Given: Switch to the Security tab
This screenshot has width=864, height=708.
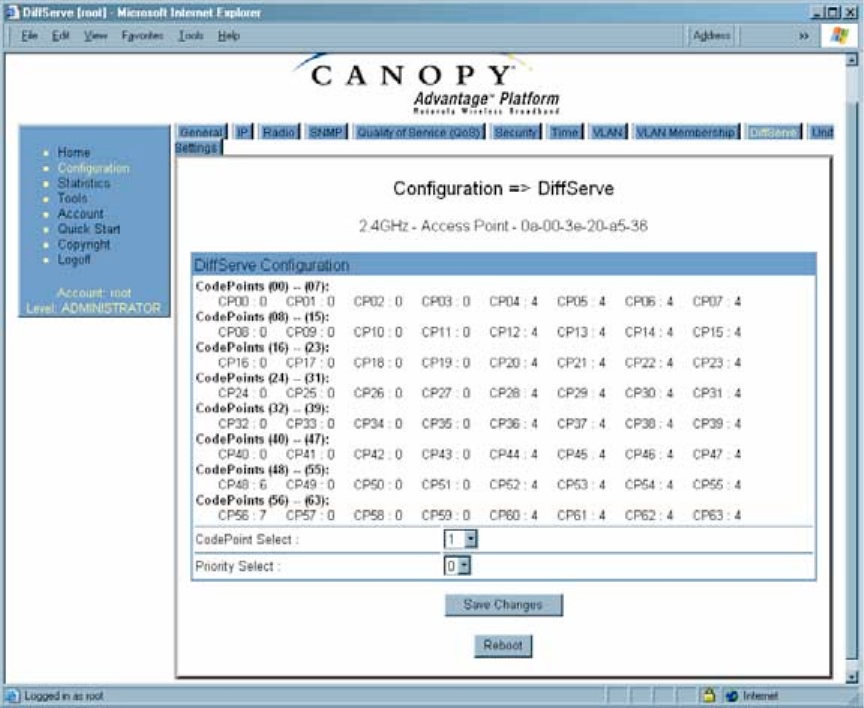Looking at the screenshot, I should click(516, 132).
